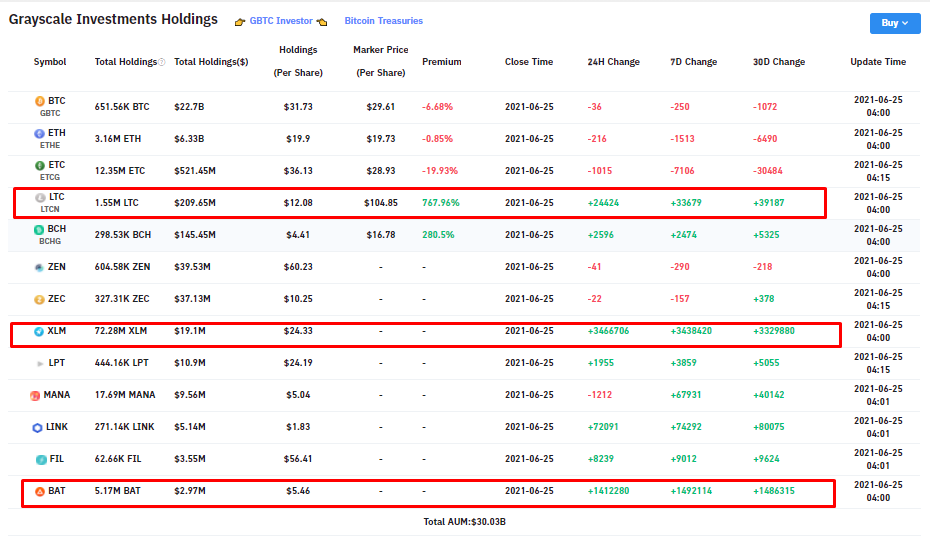Select the Total AUM:$30.03B footer text
930x538 pixels.
coord(464,522)
